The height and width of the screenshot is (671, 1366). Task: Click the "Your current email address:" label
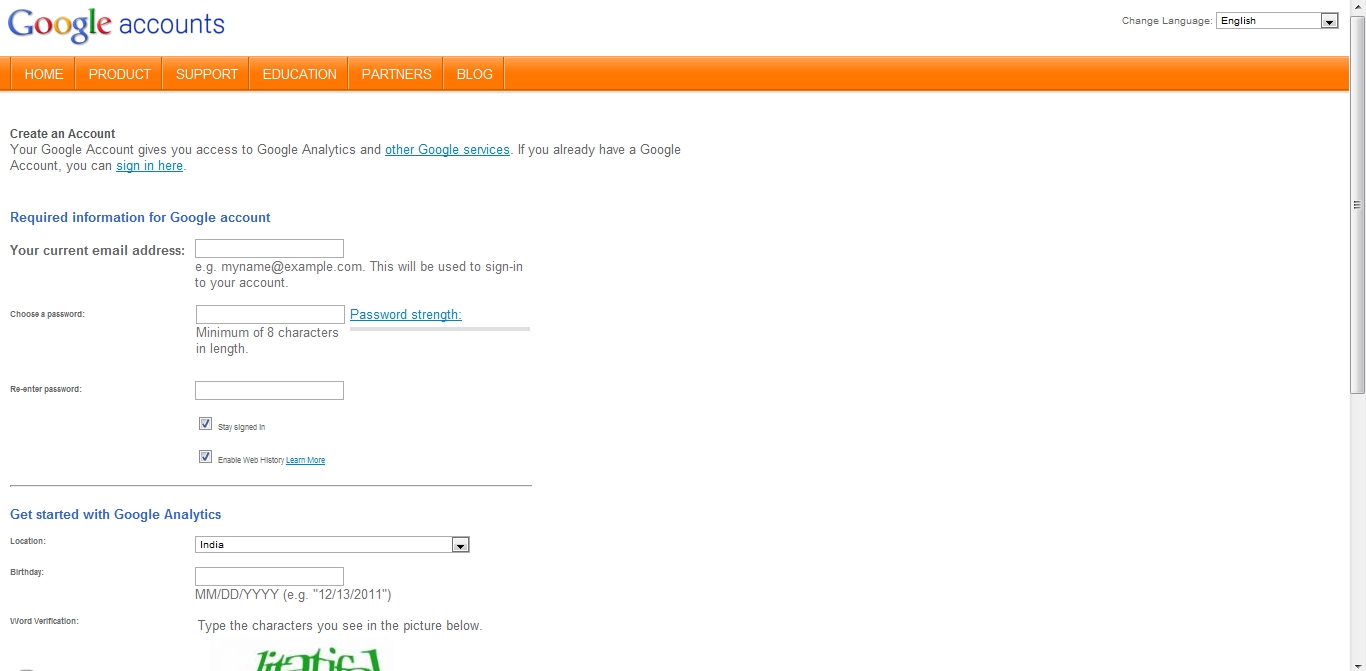coord(97,251)
